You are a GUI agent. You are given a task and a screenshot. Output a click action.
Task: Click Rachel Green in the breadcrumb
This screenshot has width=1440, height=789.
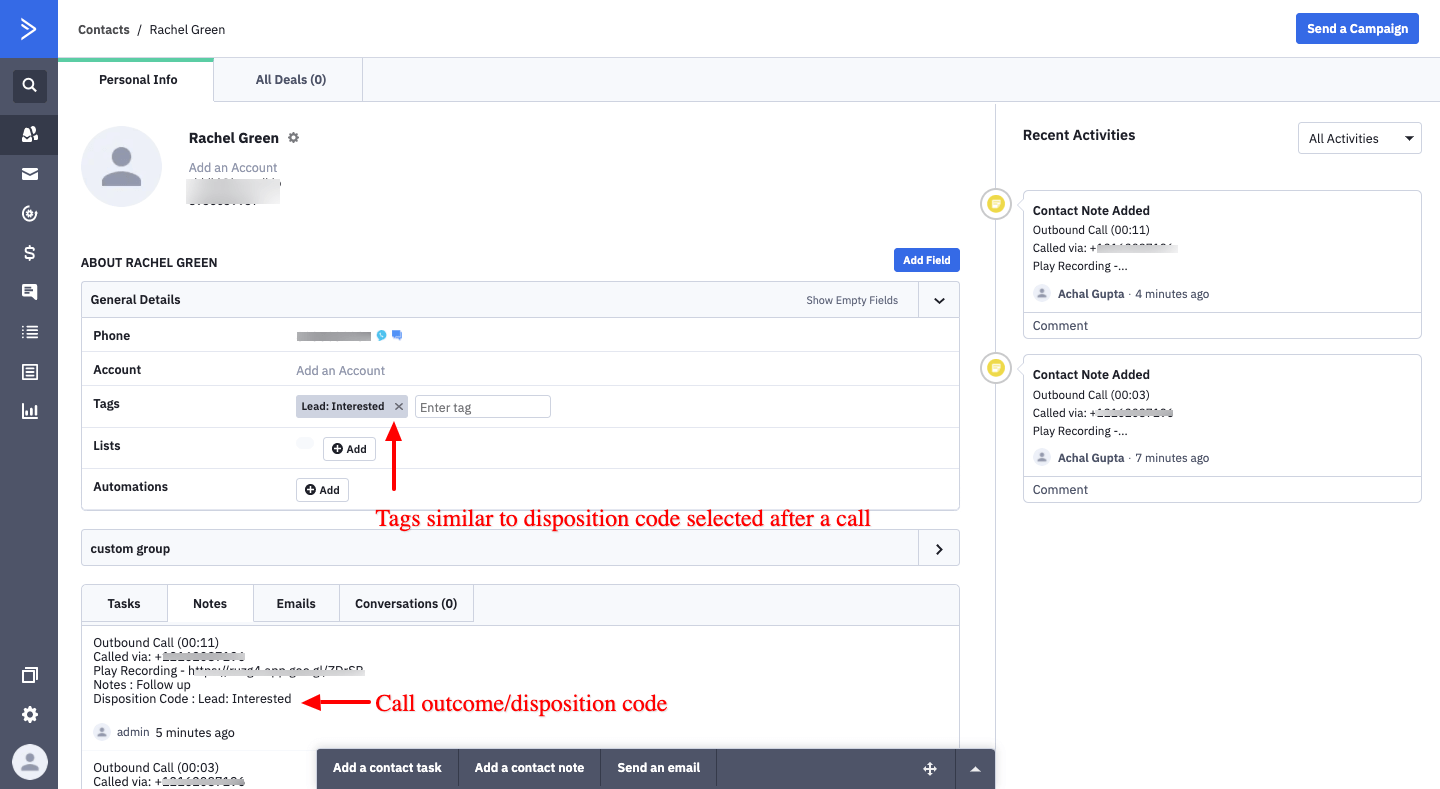[187, 30]
